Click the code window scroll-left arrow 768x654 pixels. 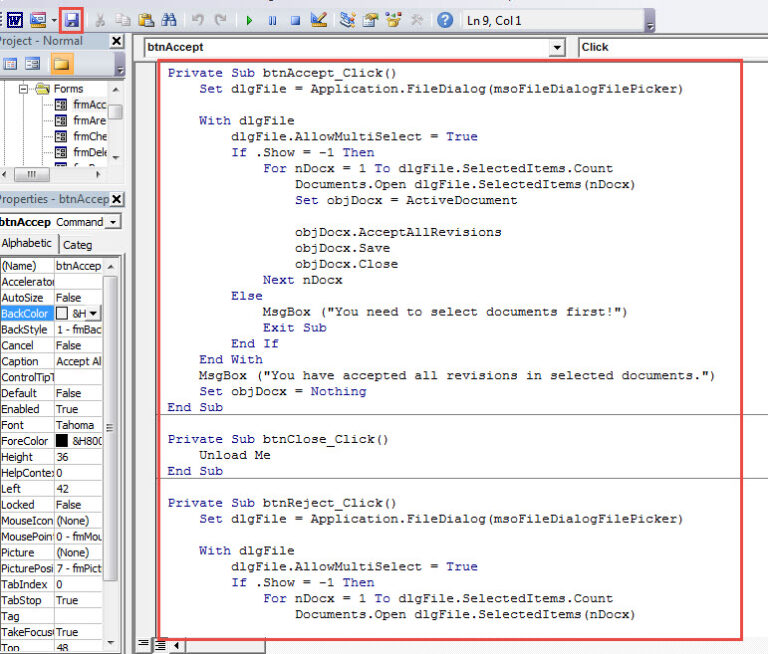coord(176,646)
